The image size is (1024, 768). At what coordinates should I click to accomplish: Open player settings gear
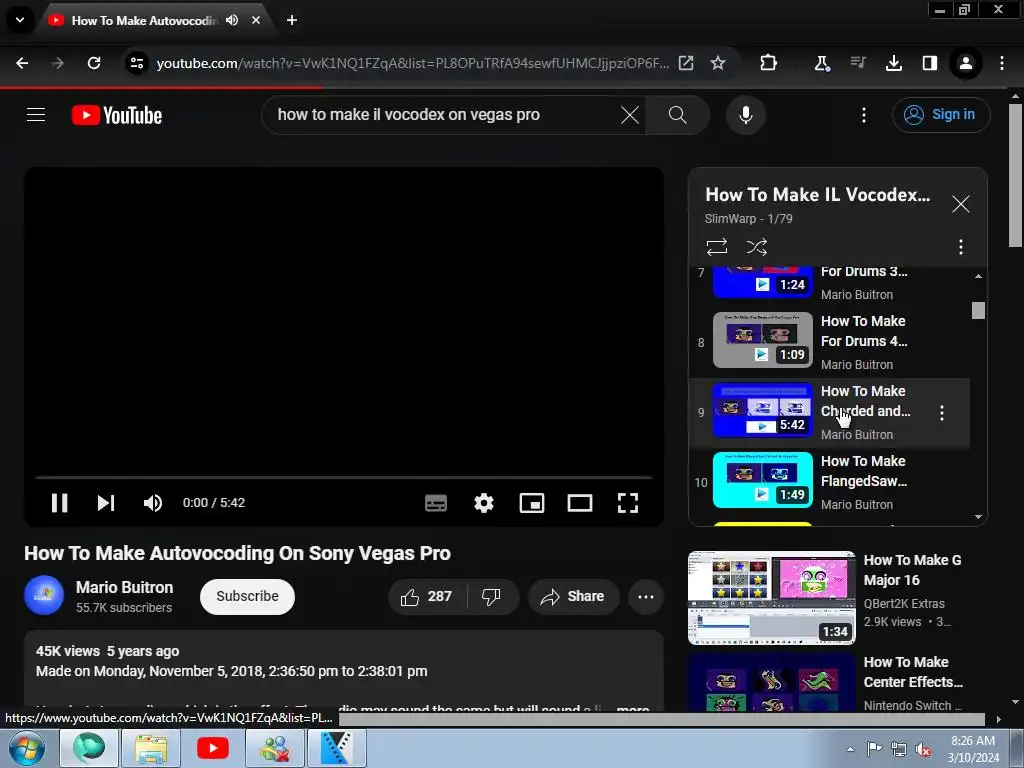(x=483, y=503)
